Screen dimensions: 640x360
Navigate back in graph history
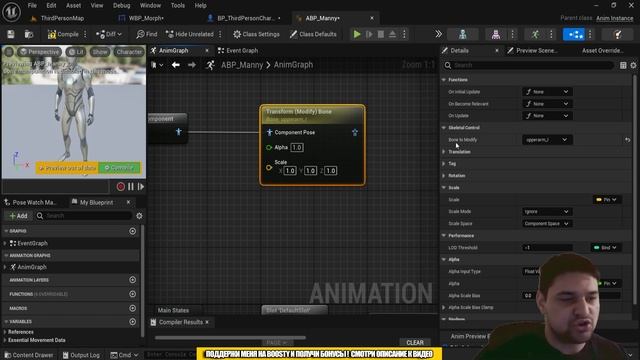(176, 65)
